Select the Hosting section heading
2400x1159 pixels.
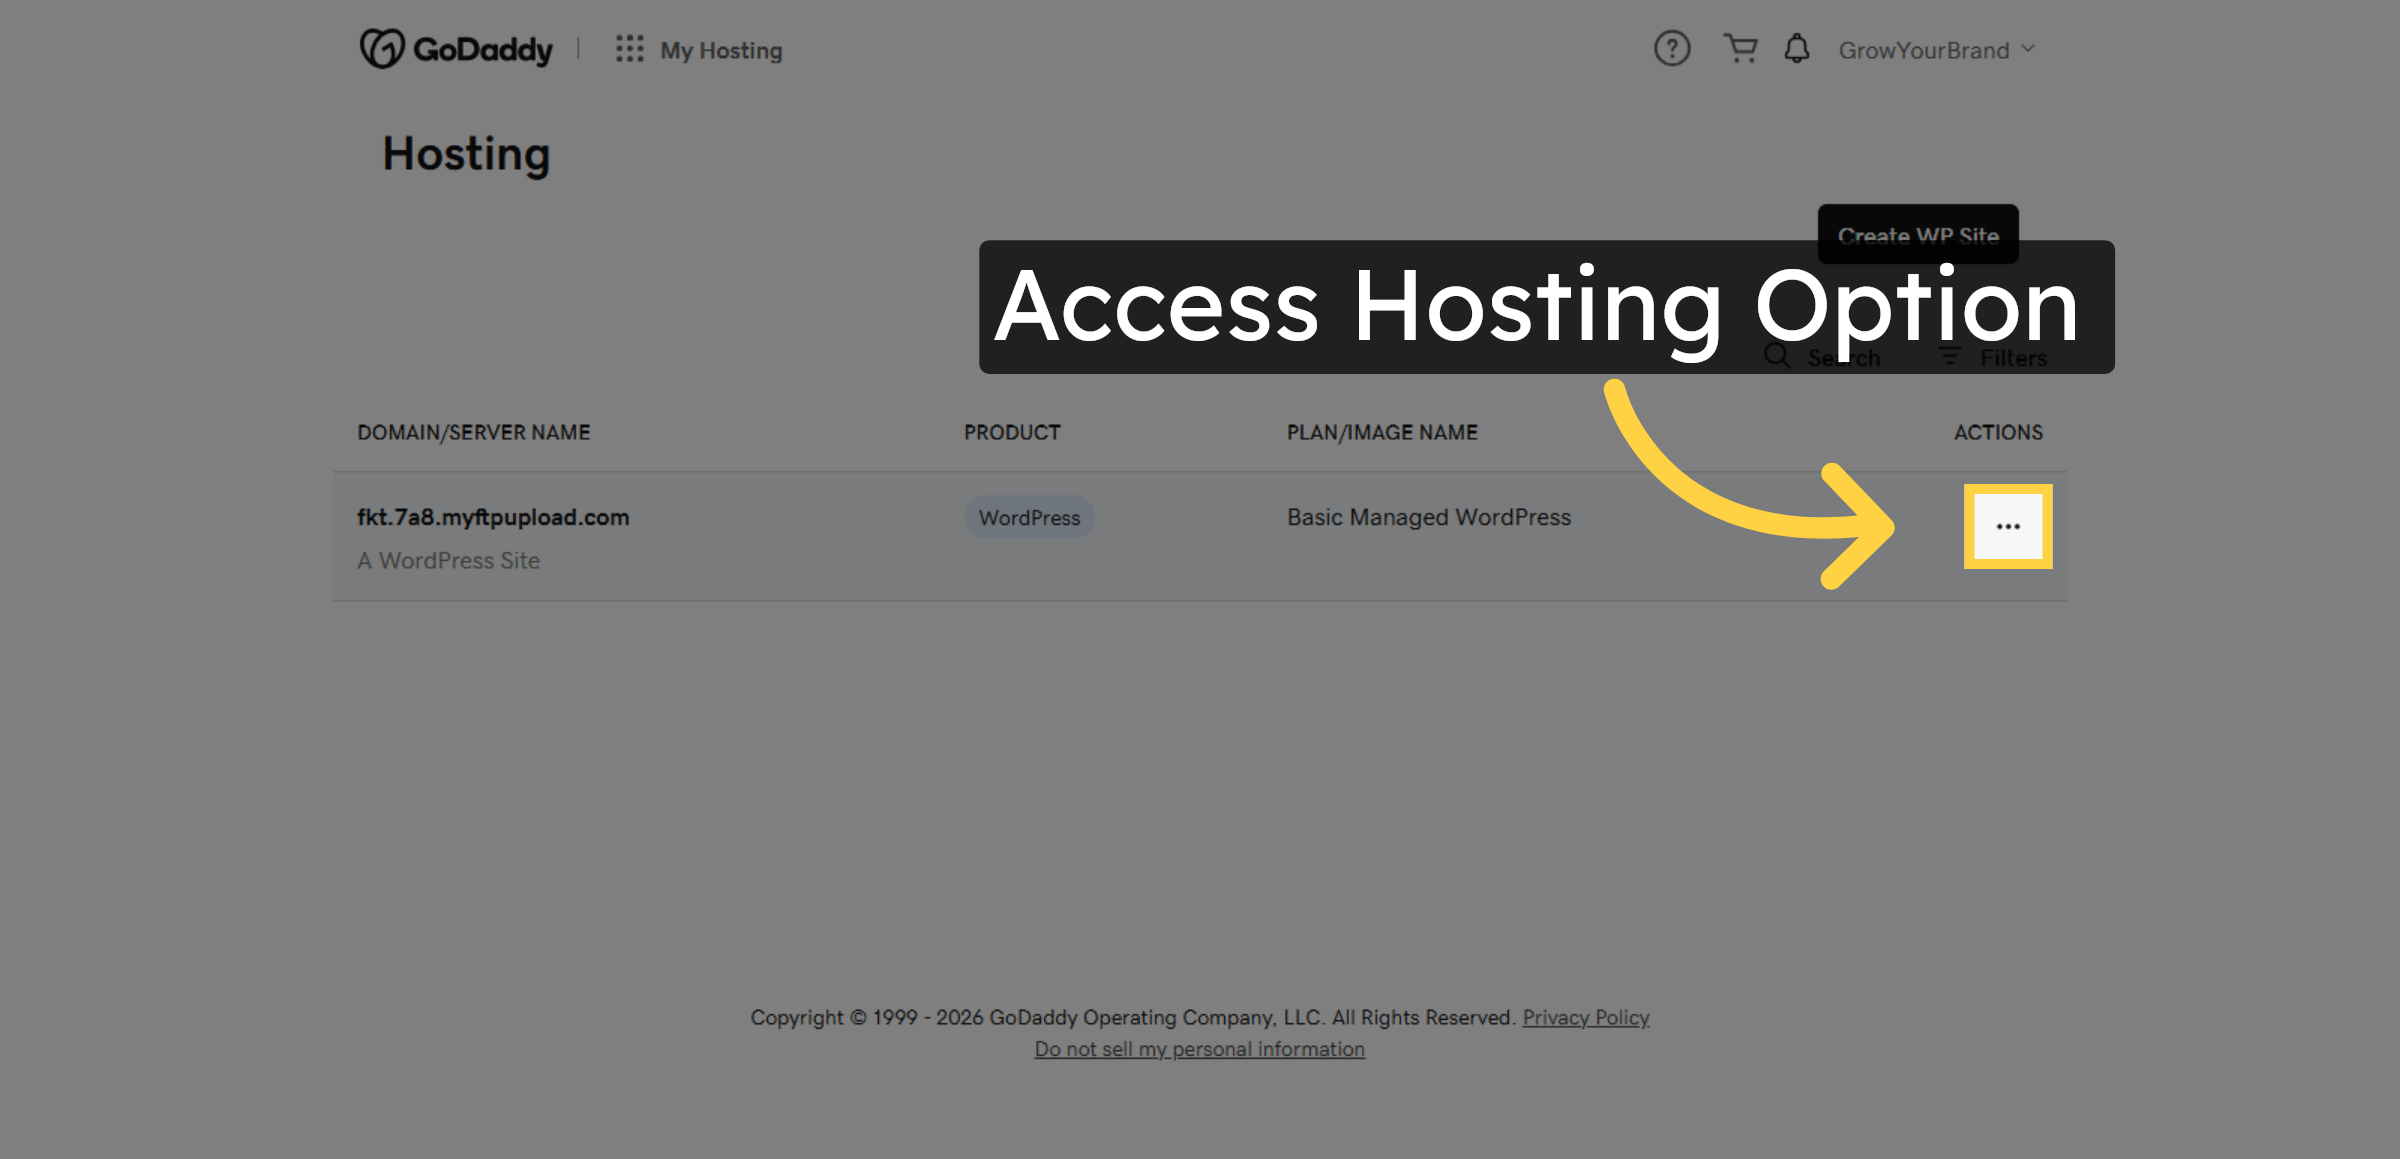466,154
